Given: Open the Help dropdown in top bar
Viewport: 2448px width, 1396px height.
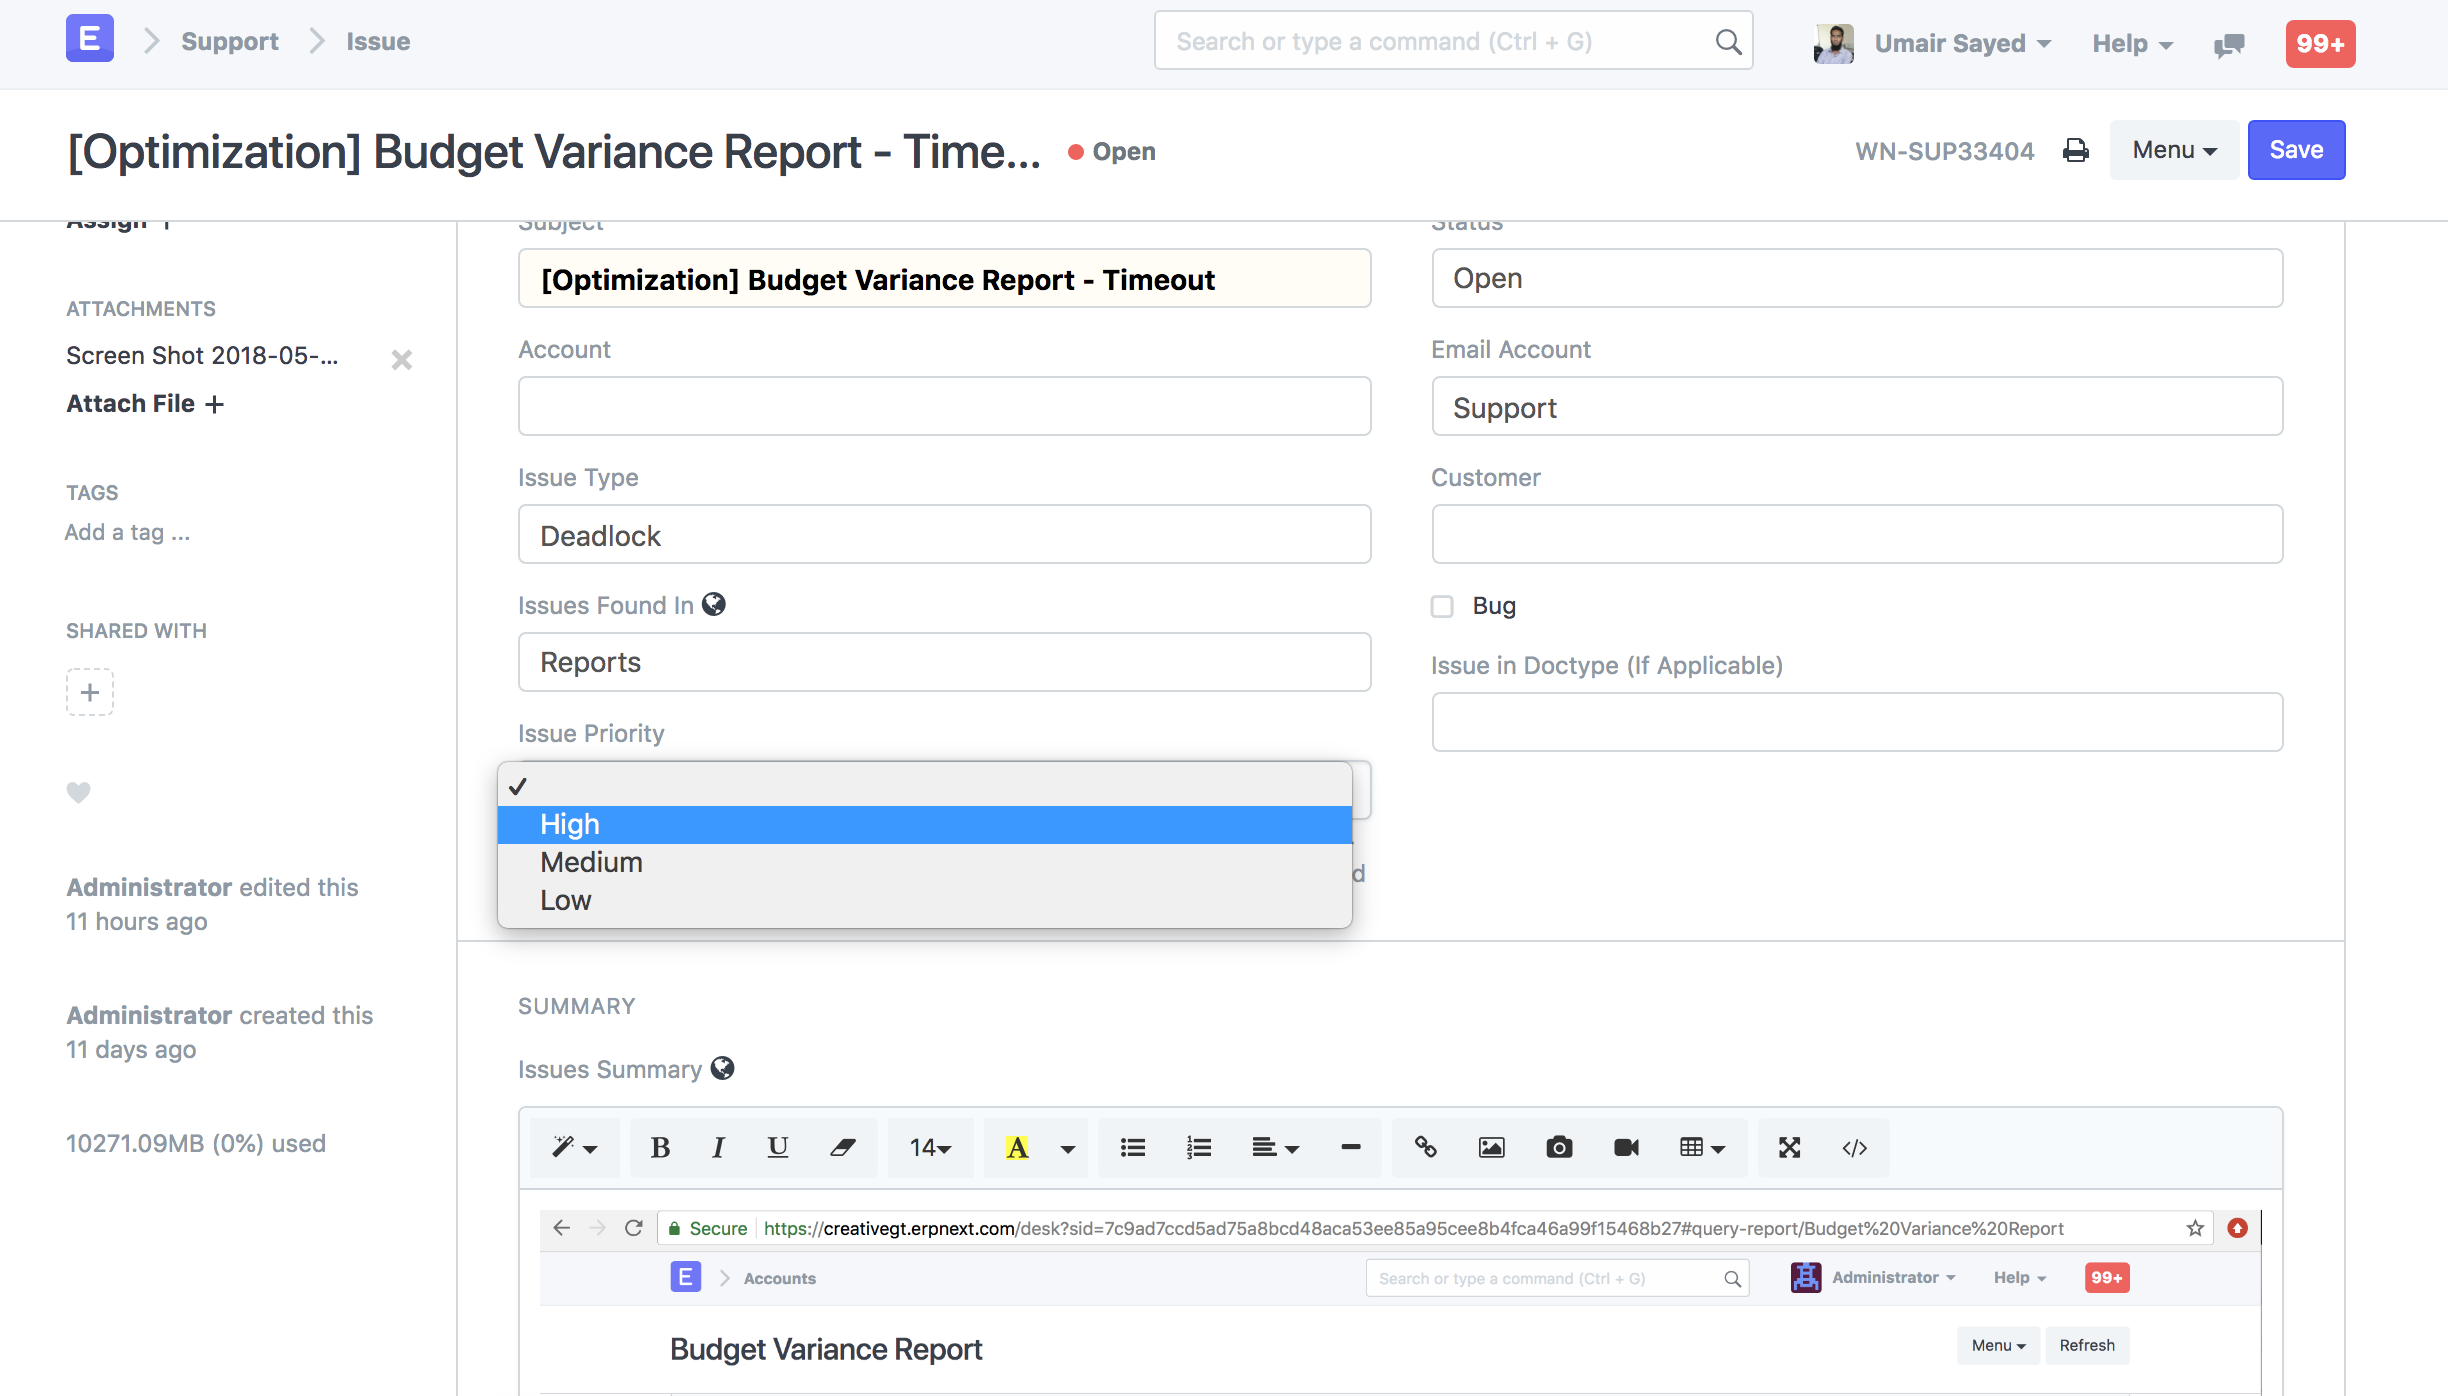Looking at the screenshot, I should 2132,44.
